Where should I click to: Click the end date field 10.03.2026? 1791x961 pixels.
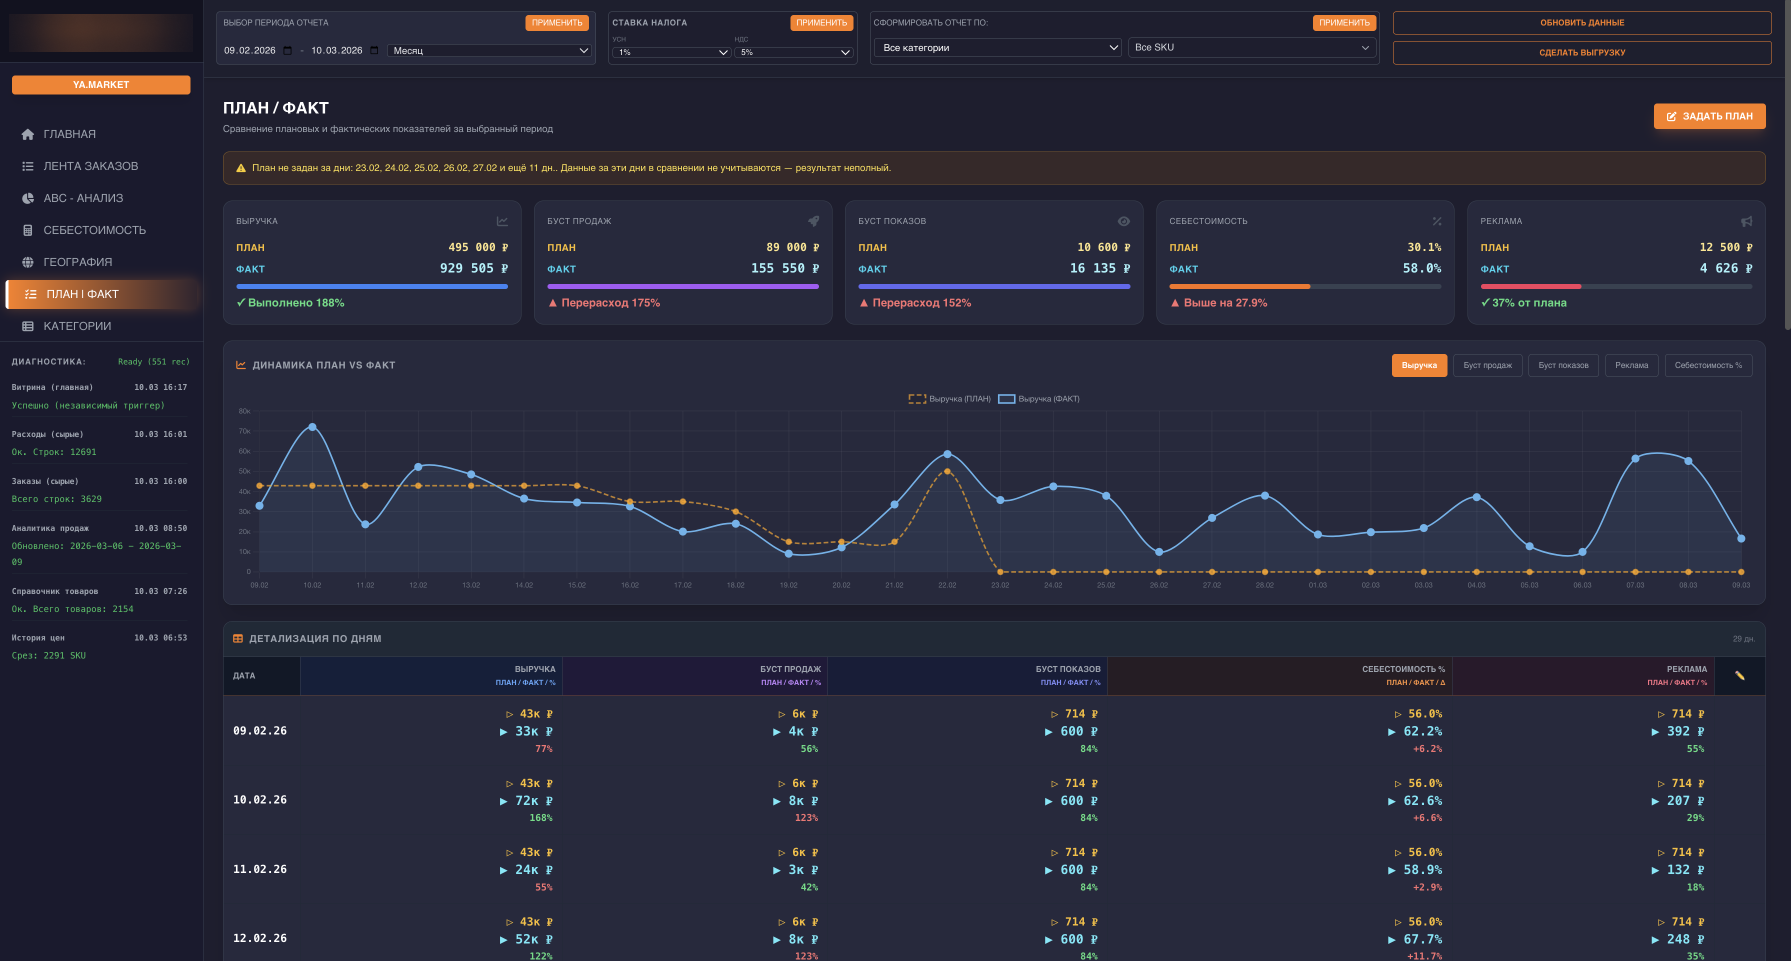pyautogui.click(x=337, y=50)
